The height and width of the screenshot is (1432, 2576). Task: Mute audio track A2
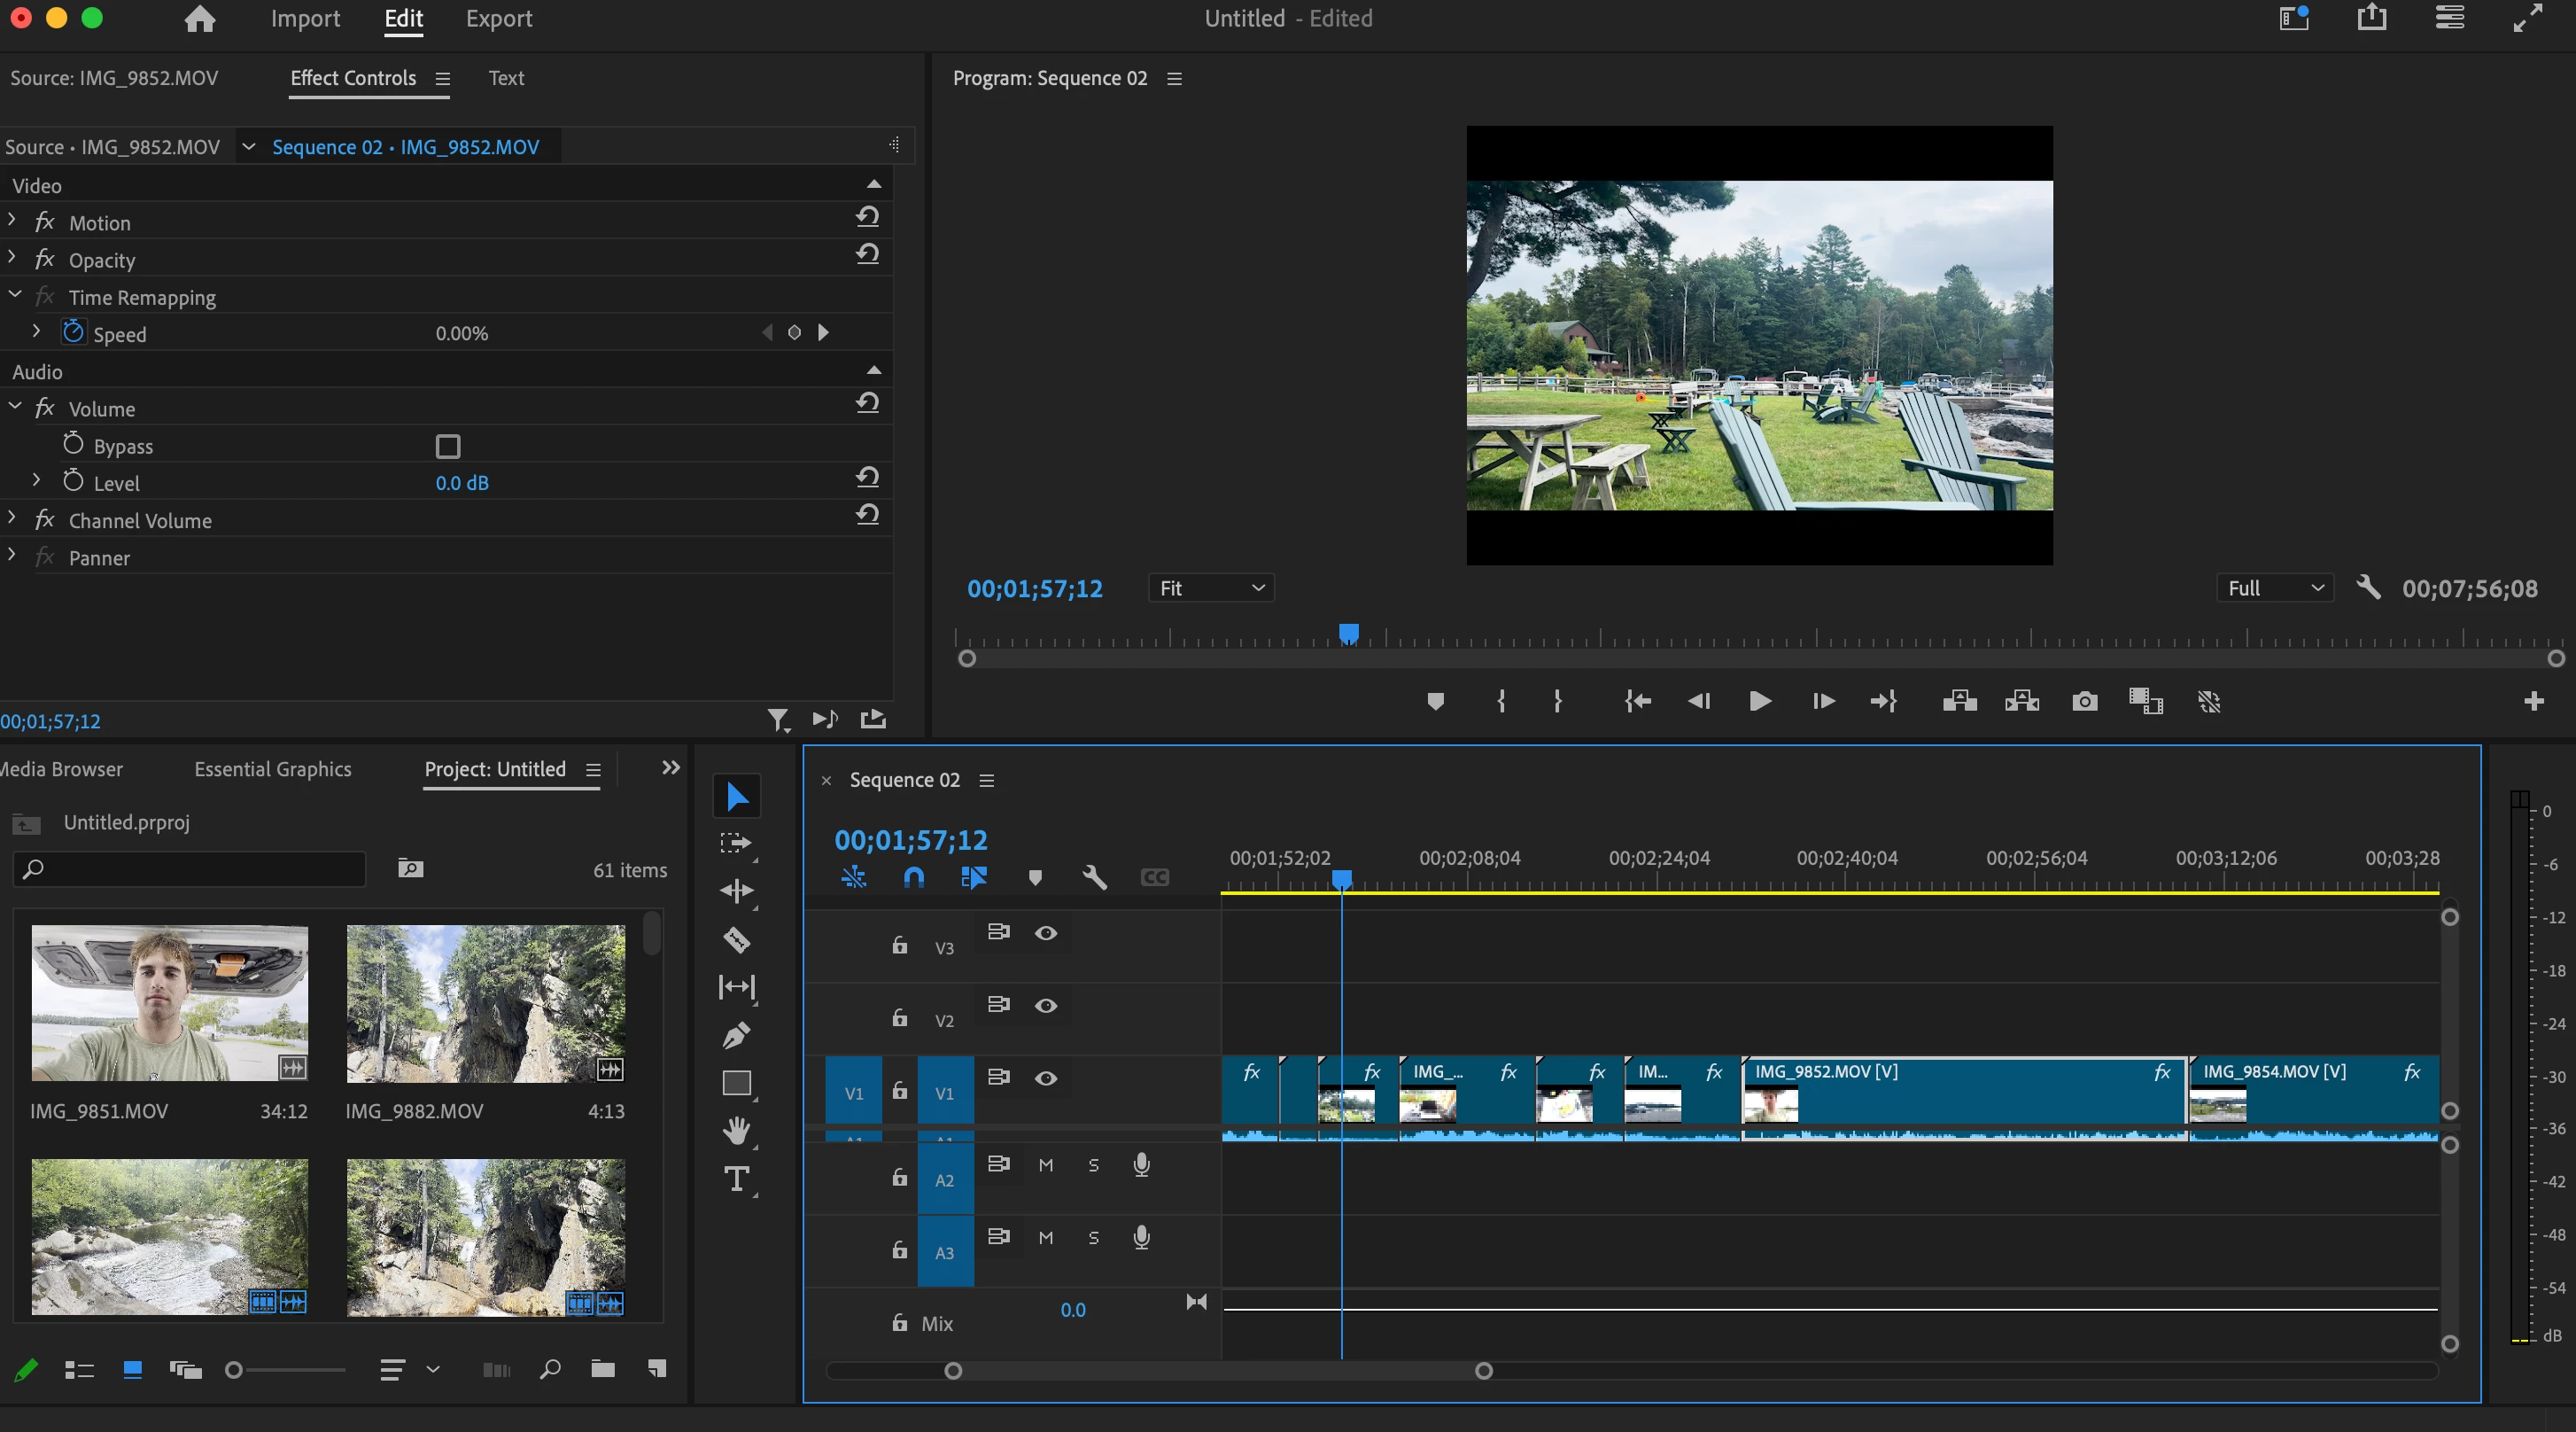click(1046, 1165)
